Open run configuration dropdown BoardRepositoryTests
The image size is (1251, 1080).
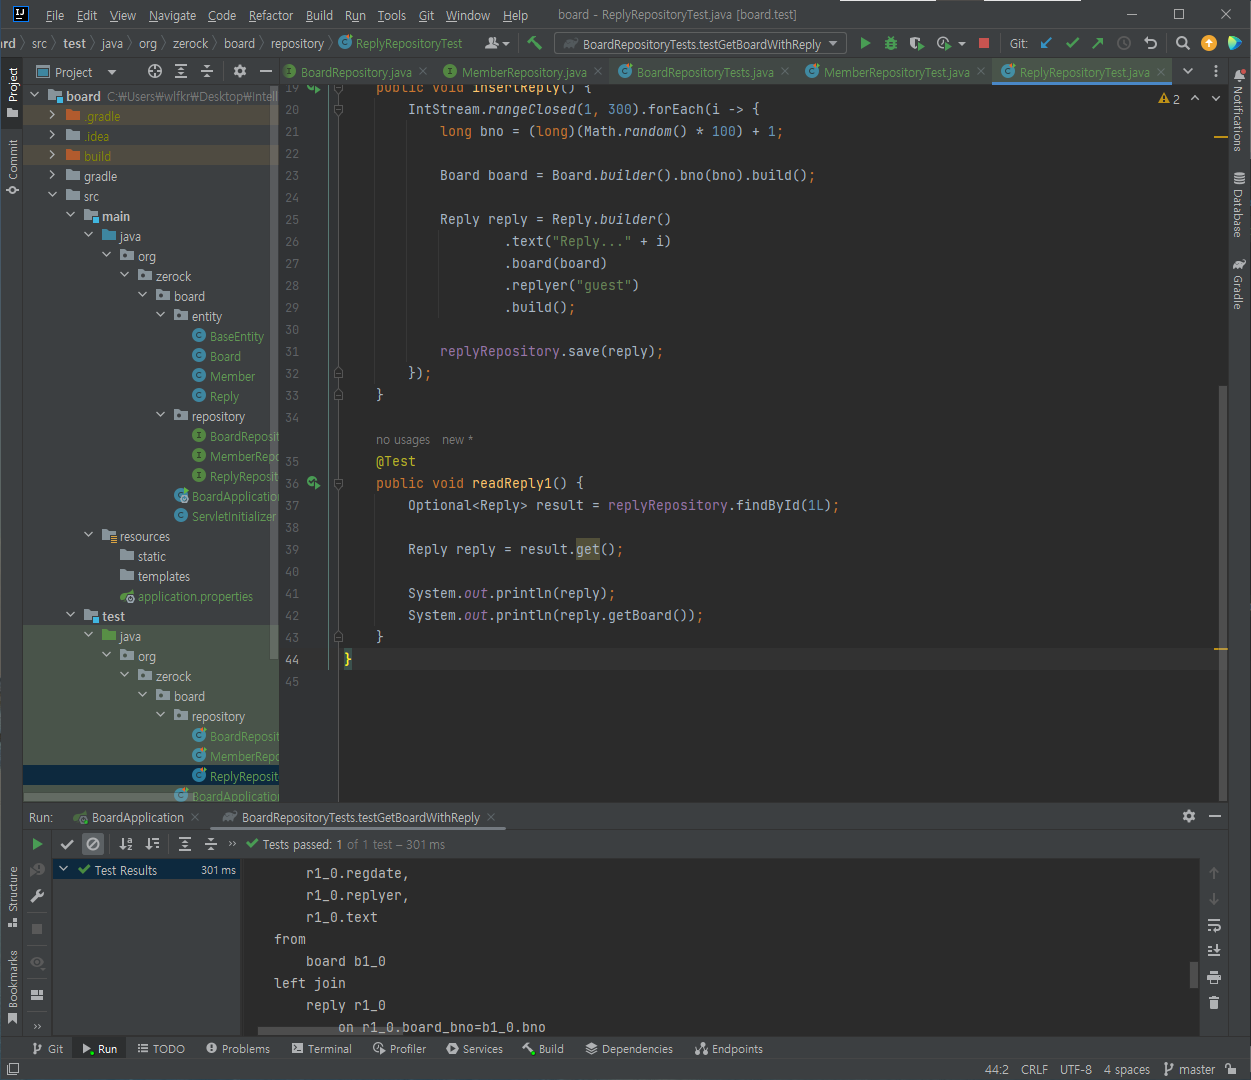[x=701, y=43]
